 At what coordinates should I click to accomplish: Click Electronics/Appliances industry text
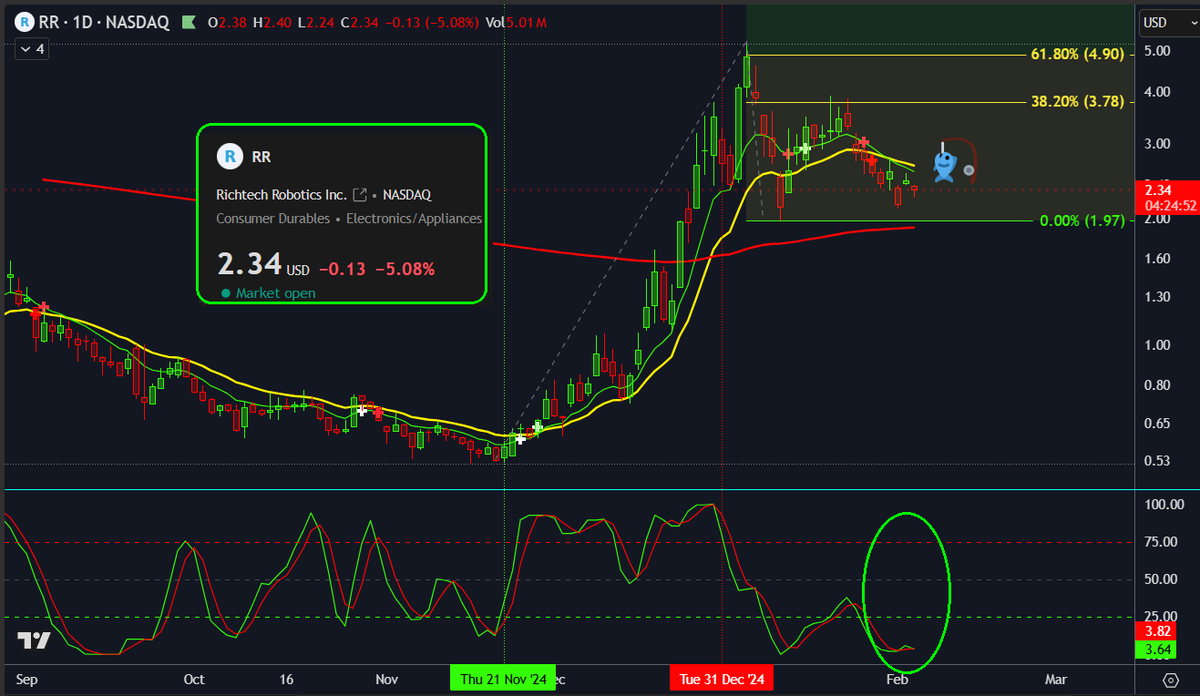coord(414,218)
